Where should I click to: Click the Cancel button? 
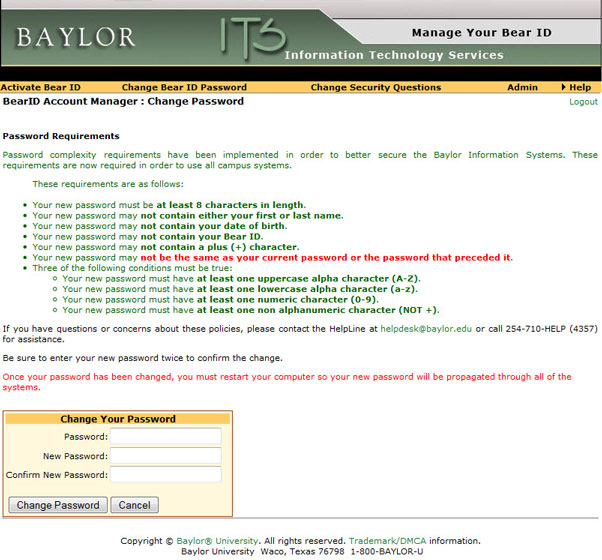[x=134, y=505]
